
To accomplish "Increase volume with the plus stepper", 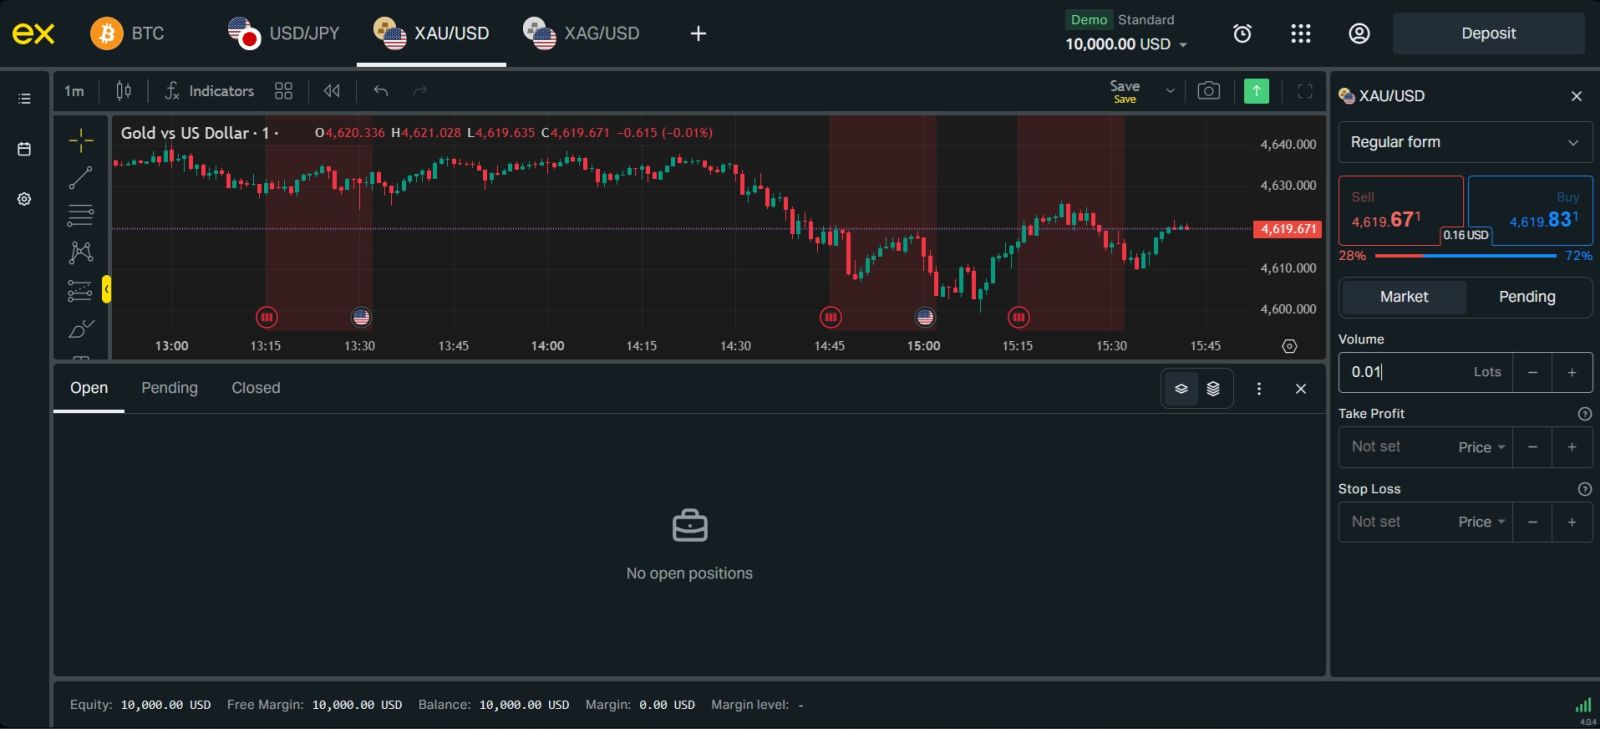I will (1571, 372).
